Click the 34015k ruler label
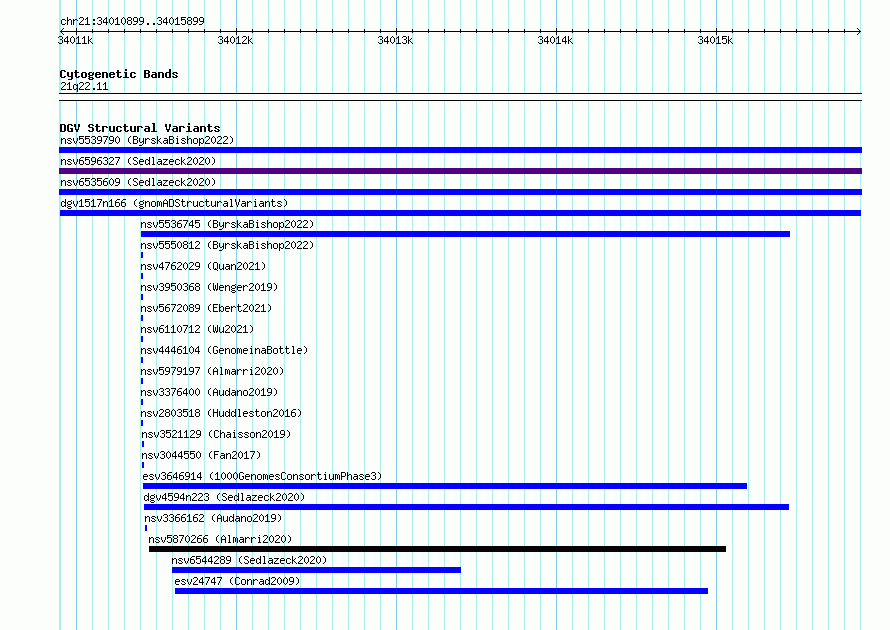Image resolution: width=890 pixels, height=630 pixels. pos(716,40)
